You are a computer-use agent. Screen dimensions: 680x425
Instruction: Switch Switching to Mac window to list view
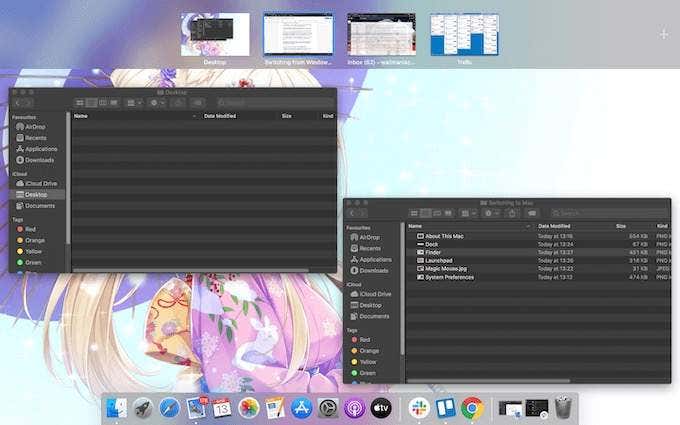(x=425, y=213)
